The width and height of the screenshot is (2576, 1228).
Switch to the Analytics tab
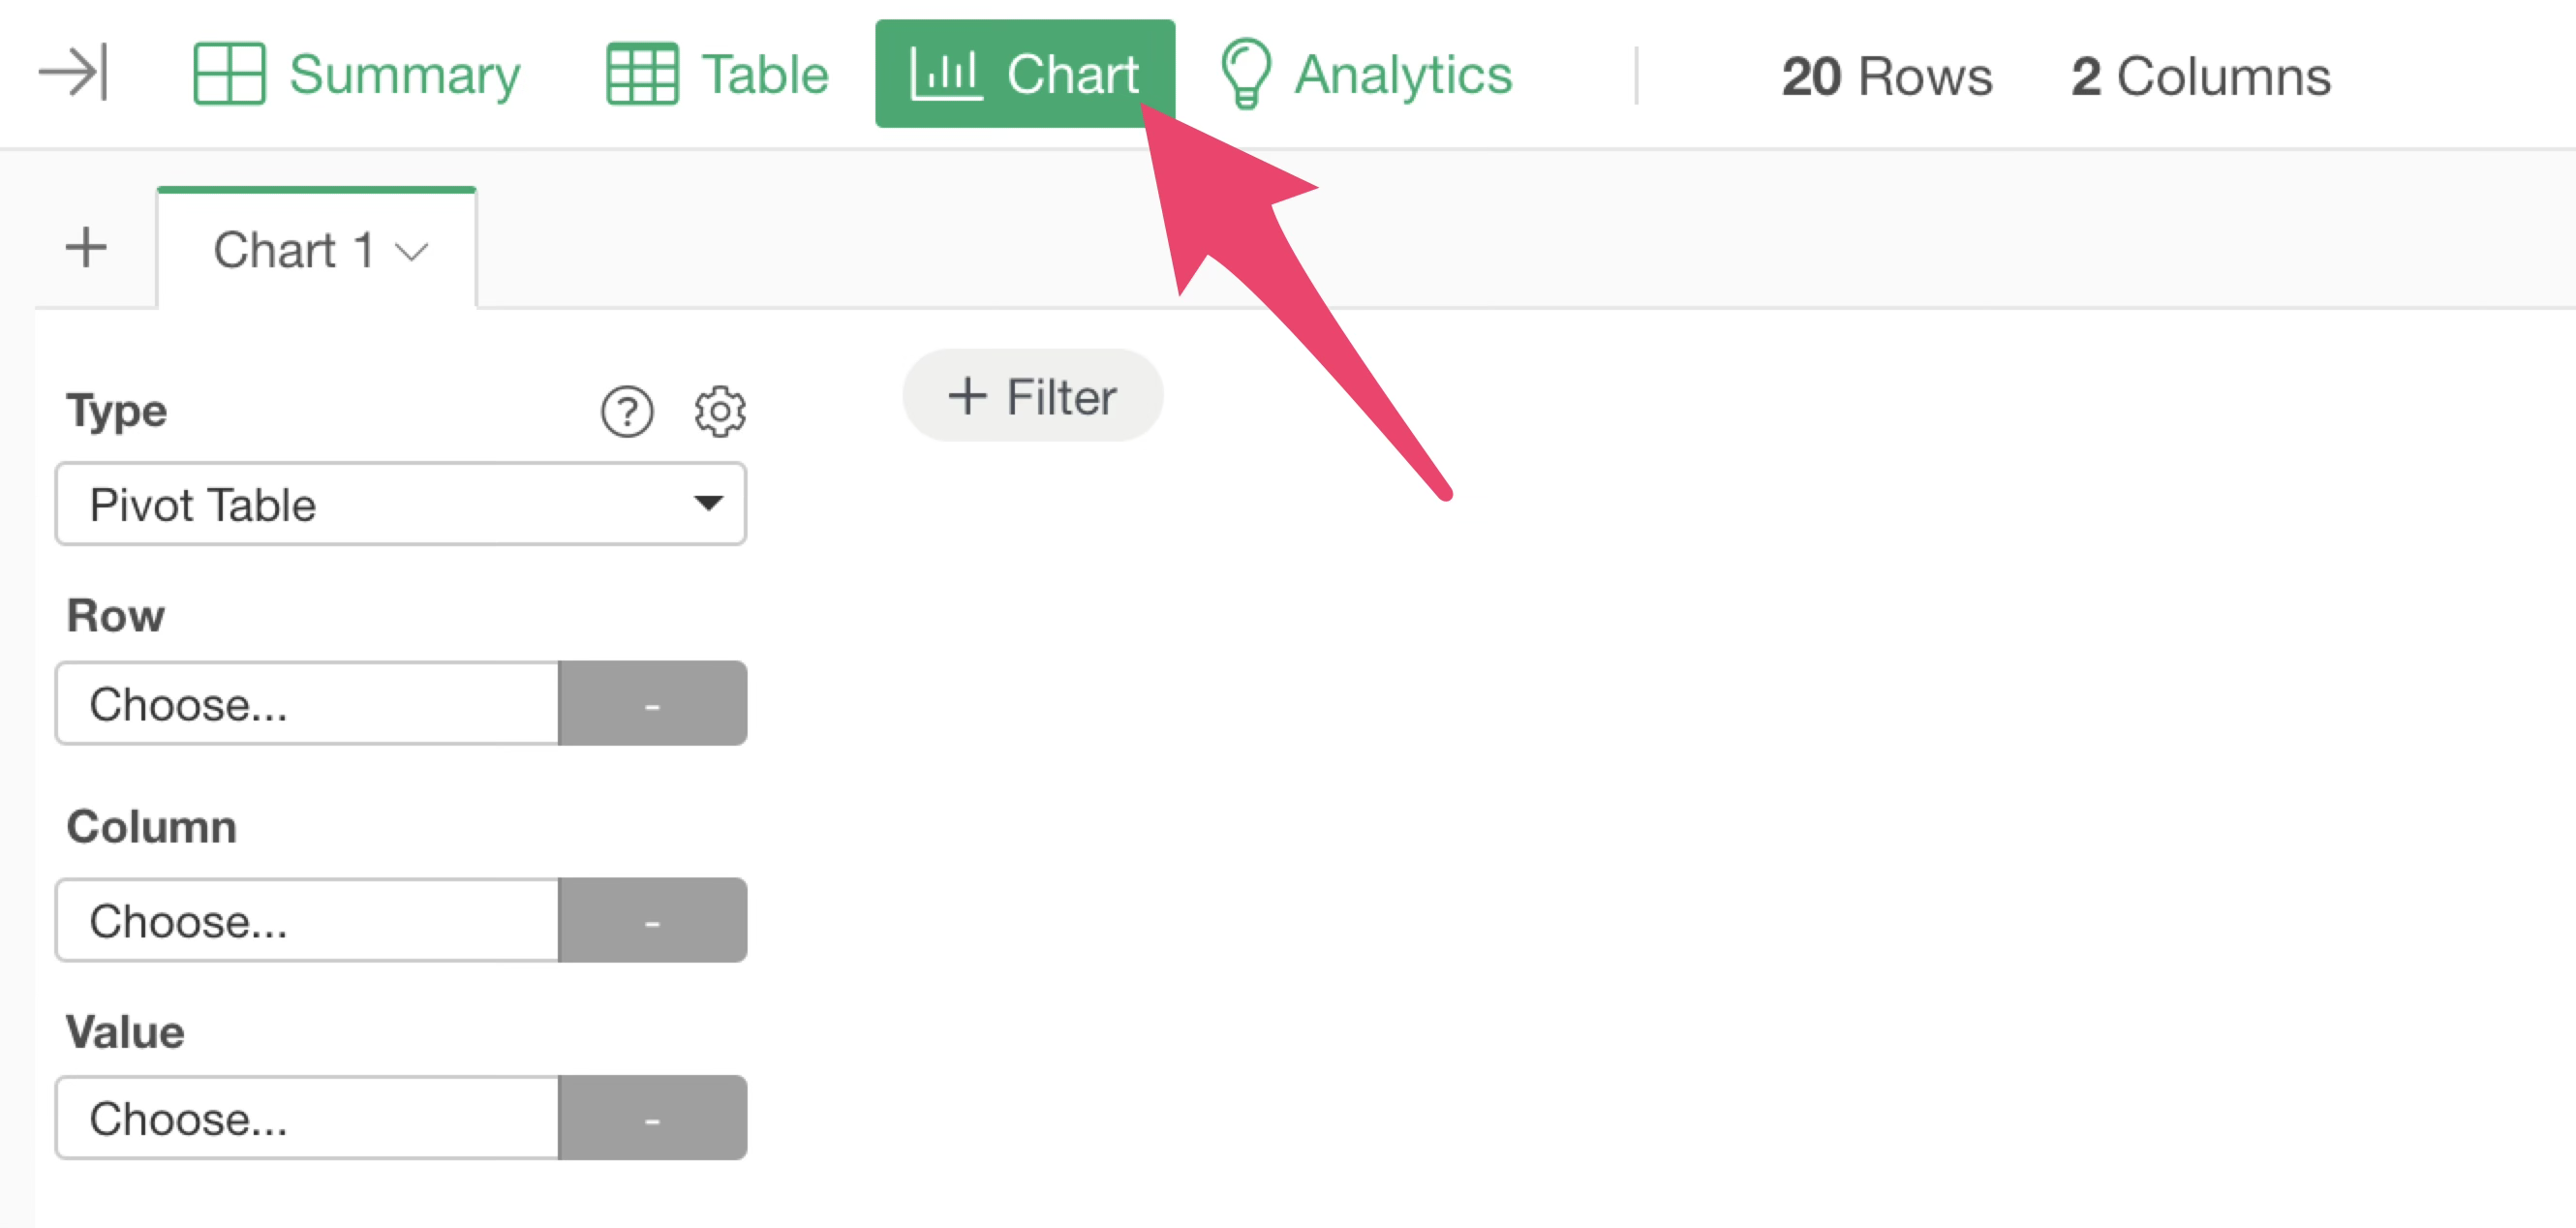coord(1402,74)
